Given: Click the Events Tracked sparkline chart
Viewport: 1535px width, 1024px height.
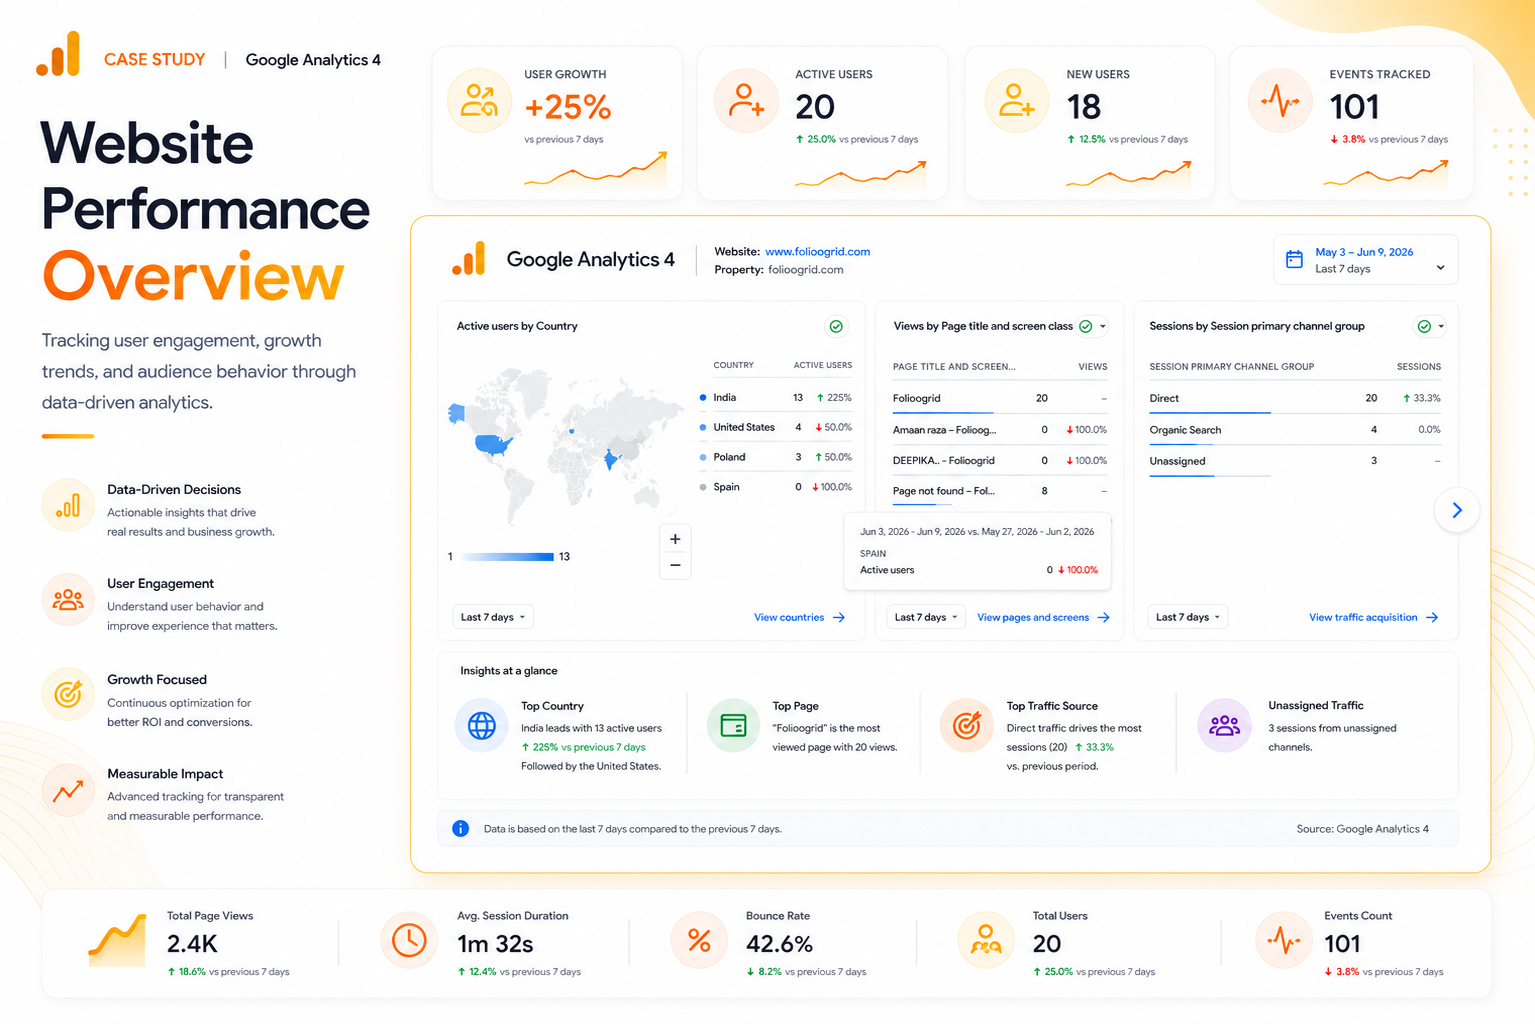Looking at the screenshot, I should (1386, 174).
